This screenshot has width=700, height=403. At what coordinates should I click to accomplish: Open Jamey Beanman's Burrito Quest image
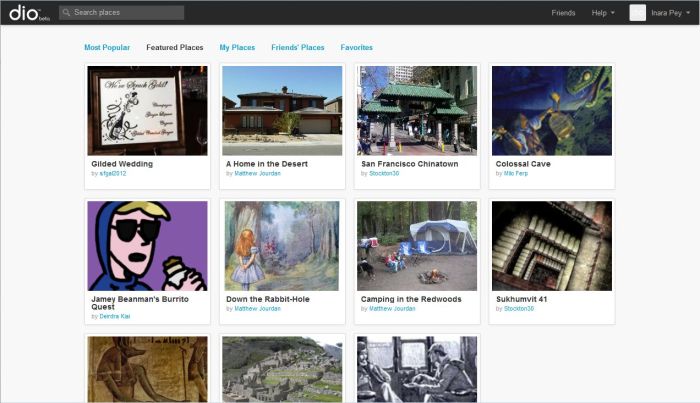tap(147, 246)
